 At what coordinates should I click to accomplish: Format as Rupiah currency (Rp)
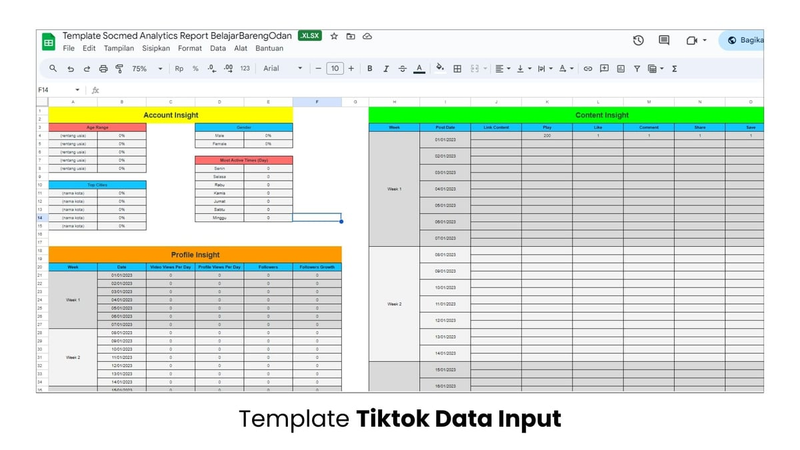179,68
